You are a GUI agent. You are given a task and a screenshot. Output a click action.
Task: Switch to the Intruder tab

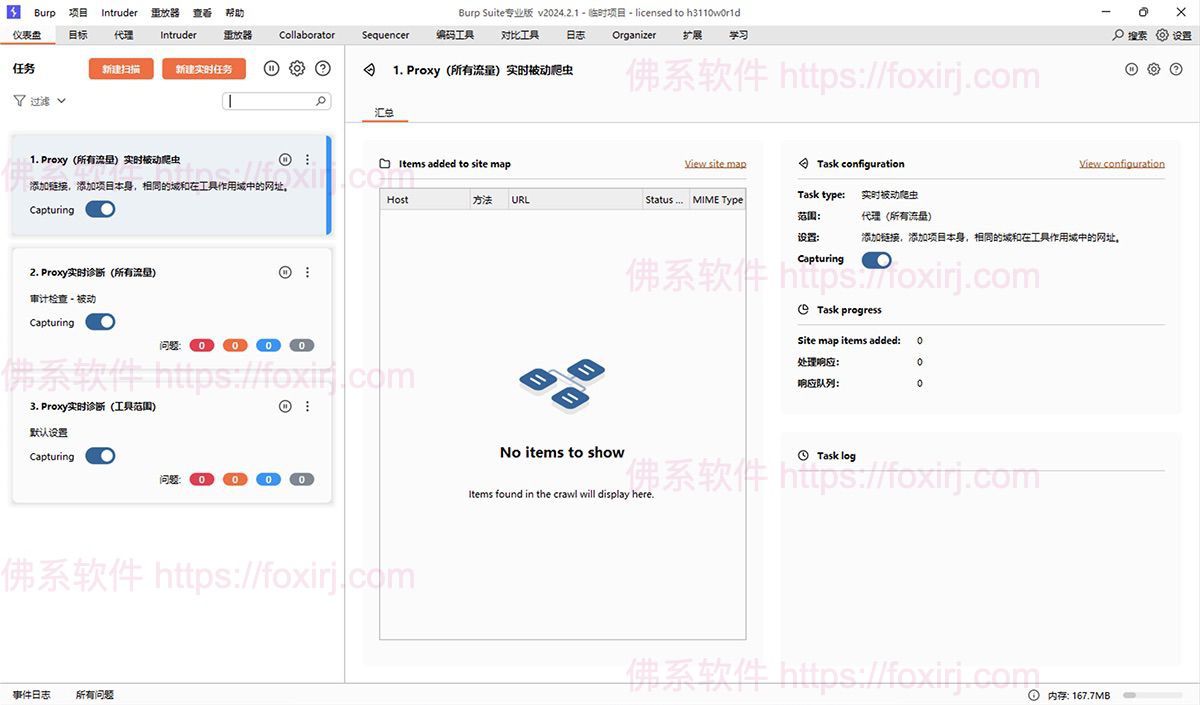pyautogui.click(x=178, y=35)
